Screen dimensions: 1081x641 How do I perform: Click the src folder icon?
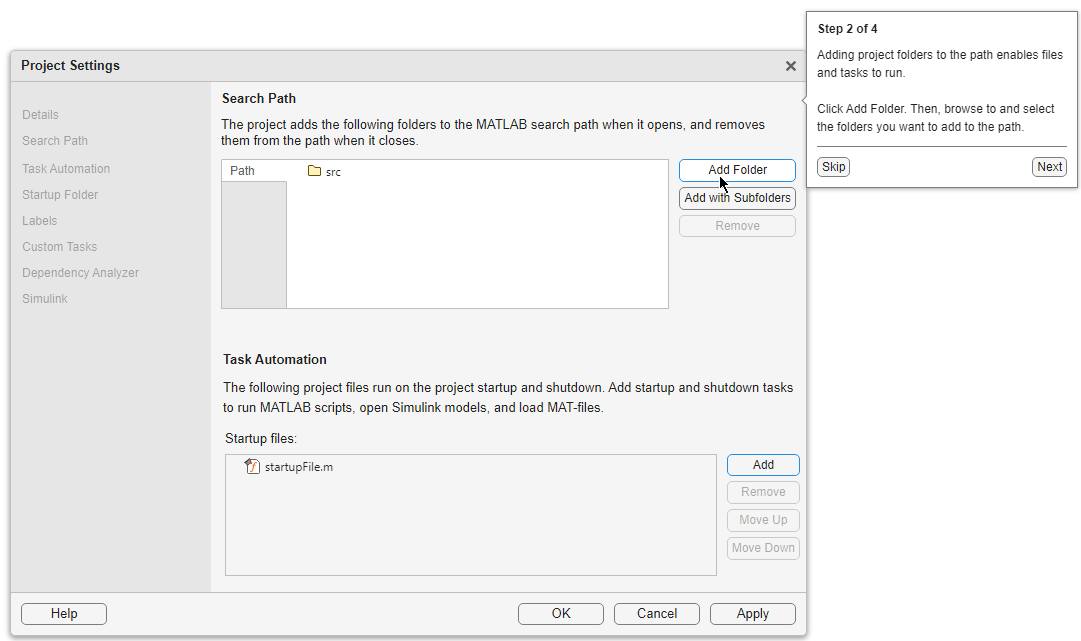tap(314, 172)
